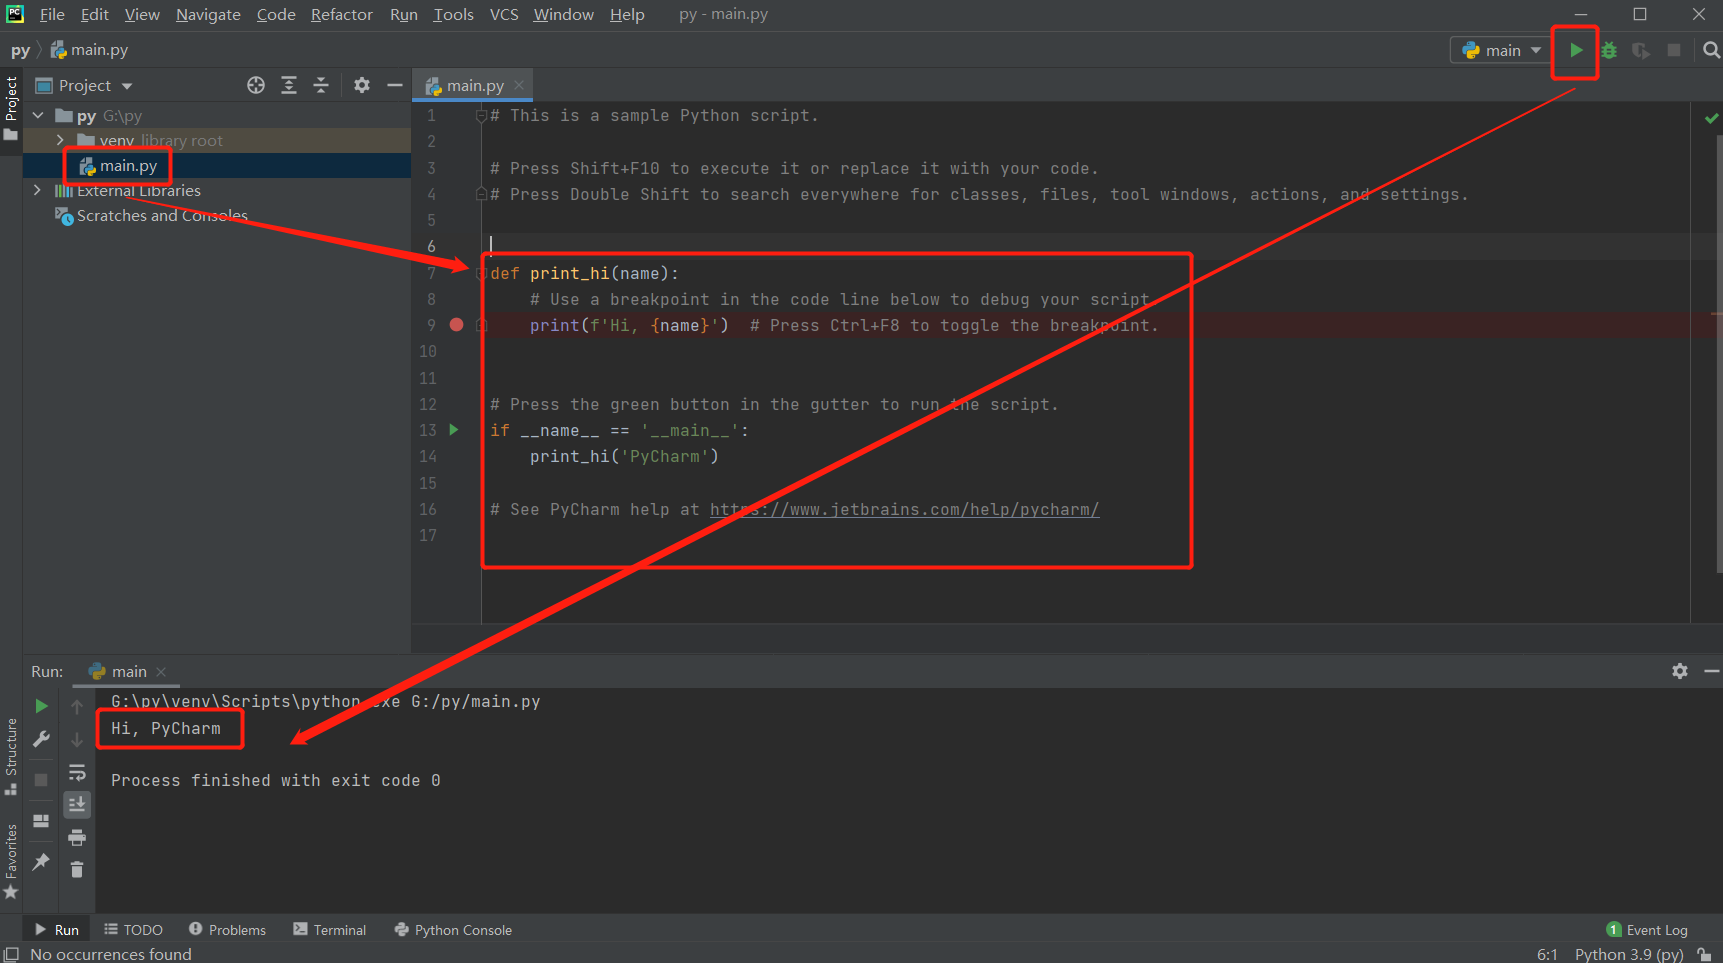Open the jetbrains.com help link in editor
The width and height of the screenshot is (1723, 963).
(x=904, y=509)
